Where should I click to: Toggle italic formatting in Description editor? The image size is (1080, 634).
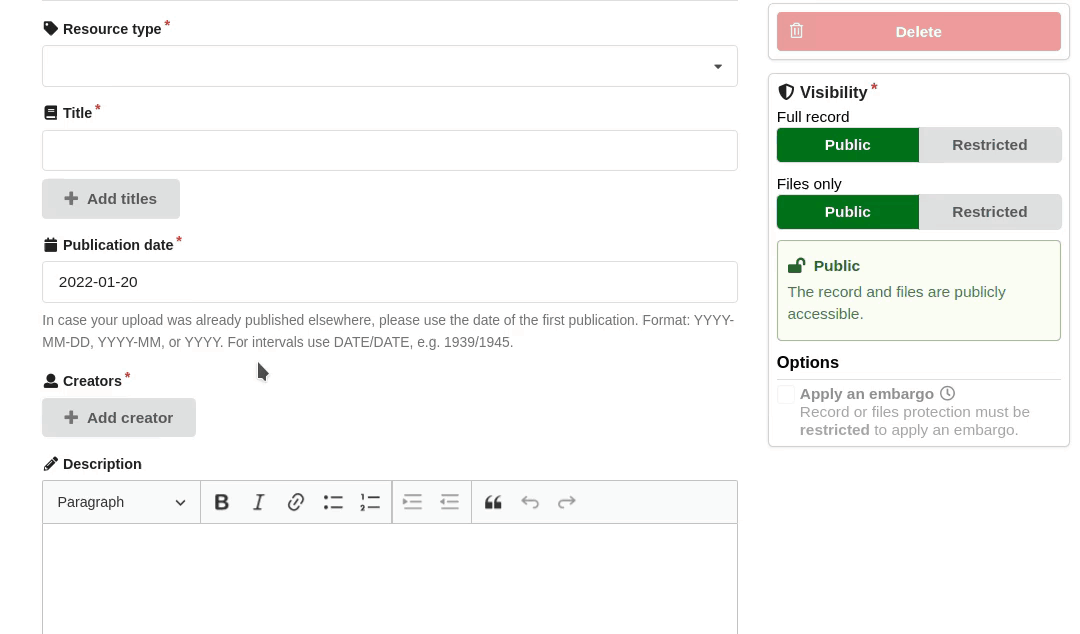258,502
